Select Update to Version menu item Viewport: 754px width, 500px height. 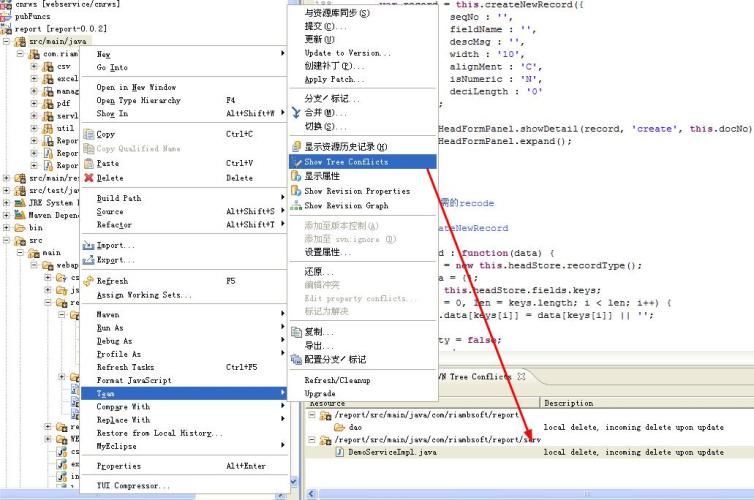point(347,53)
